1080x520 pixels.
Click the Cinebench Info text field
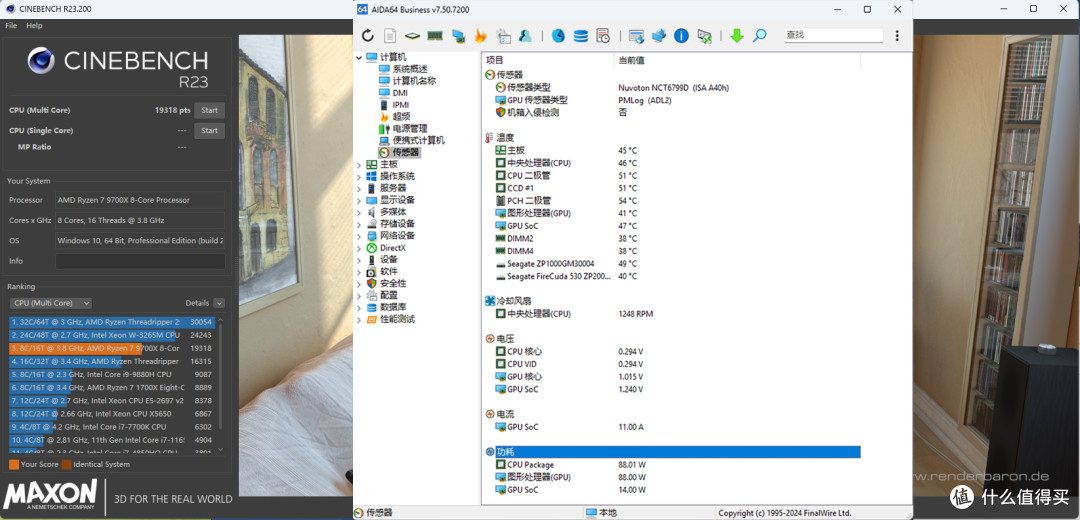coord(140,261)
